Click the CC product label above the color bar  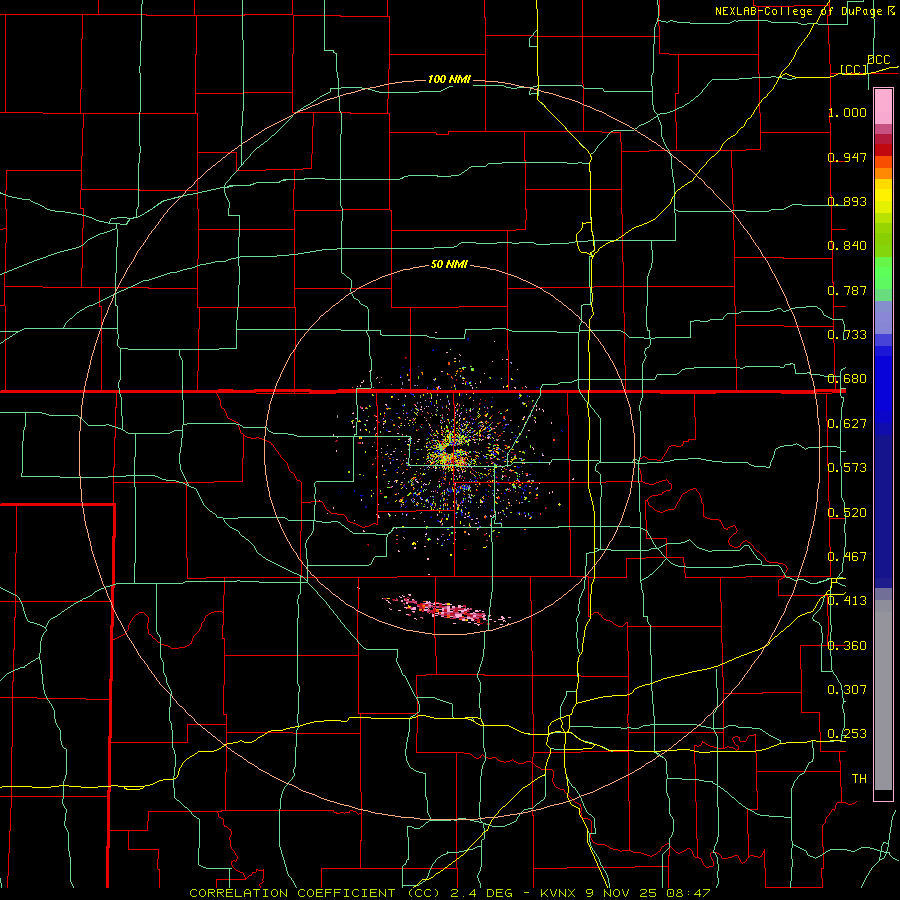pos(854,69)
